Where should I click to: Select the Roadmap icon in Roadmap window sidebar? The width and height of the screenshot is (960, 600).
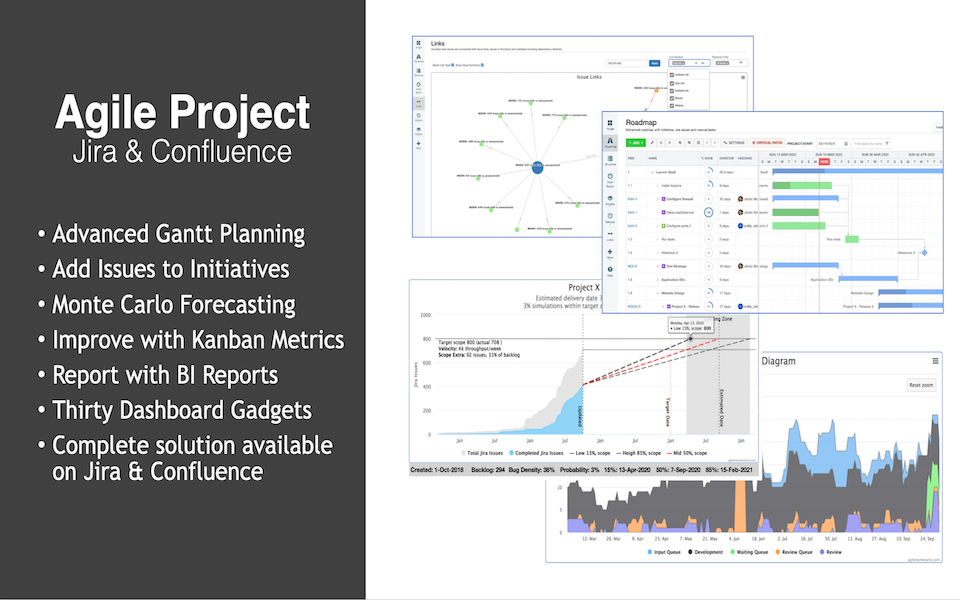tap(610, 143)
